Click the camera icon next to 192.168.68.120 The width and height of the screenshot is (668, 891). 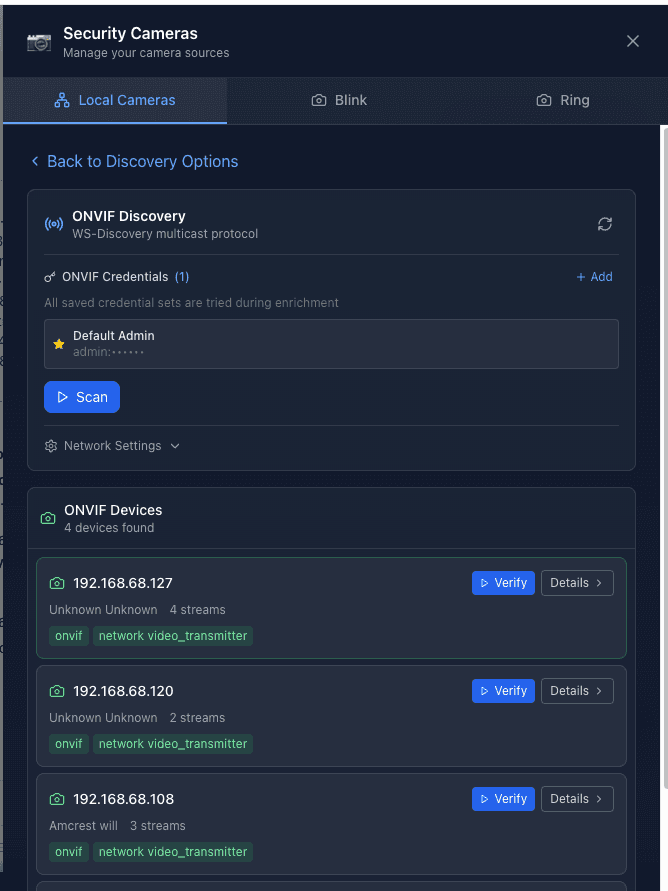[x=57, y=691]
